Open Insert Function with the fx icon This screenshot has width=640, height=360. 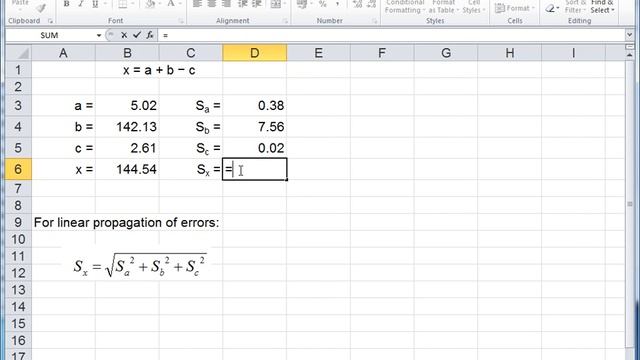150,36
